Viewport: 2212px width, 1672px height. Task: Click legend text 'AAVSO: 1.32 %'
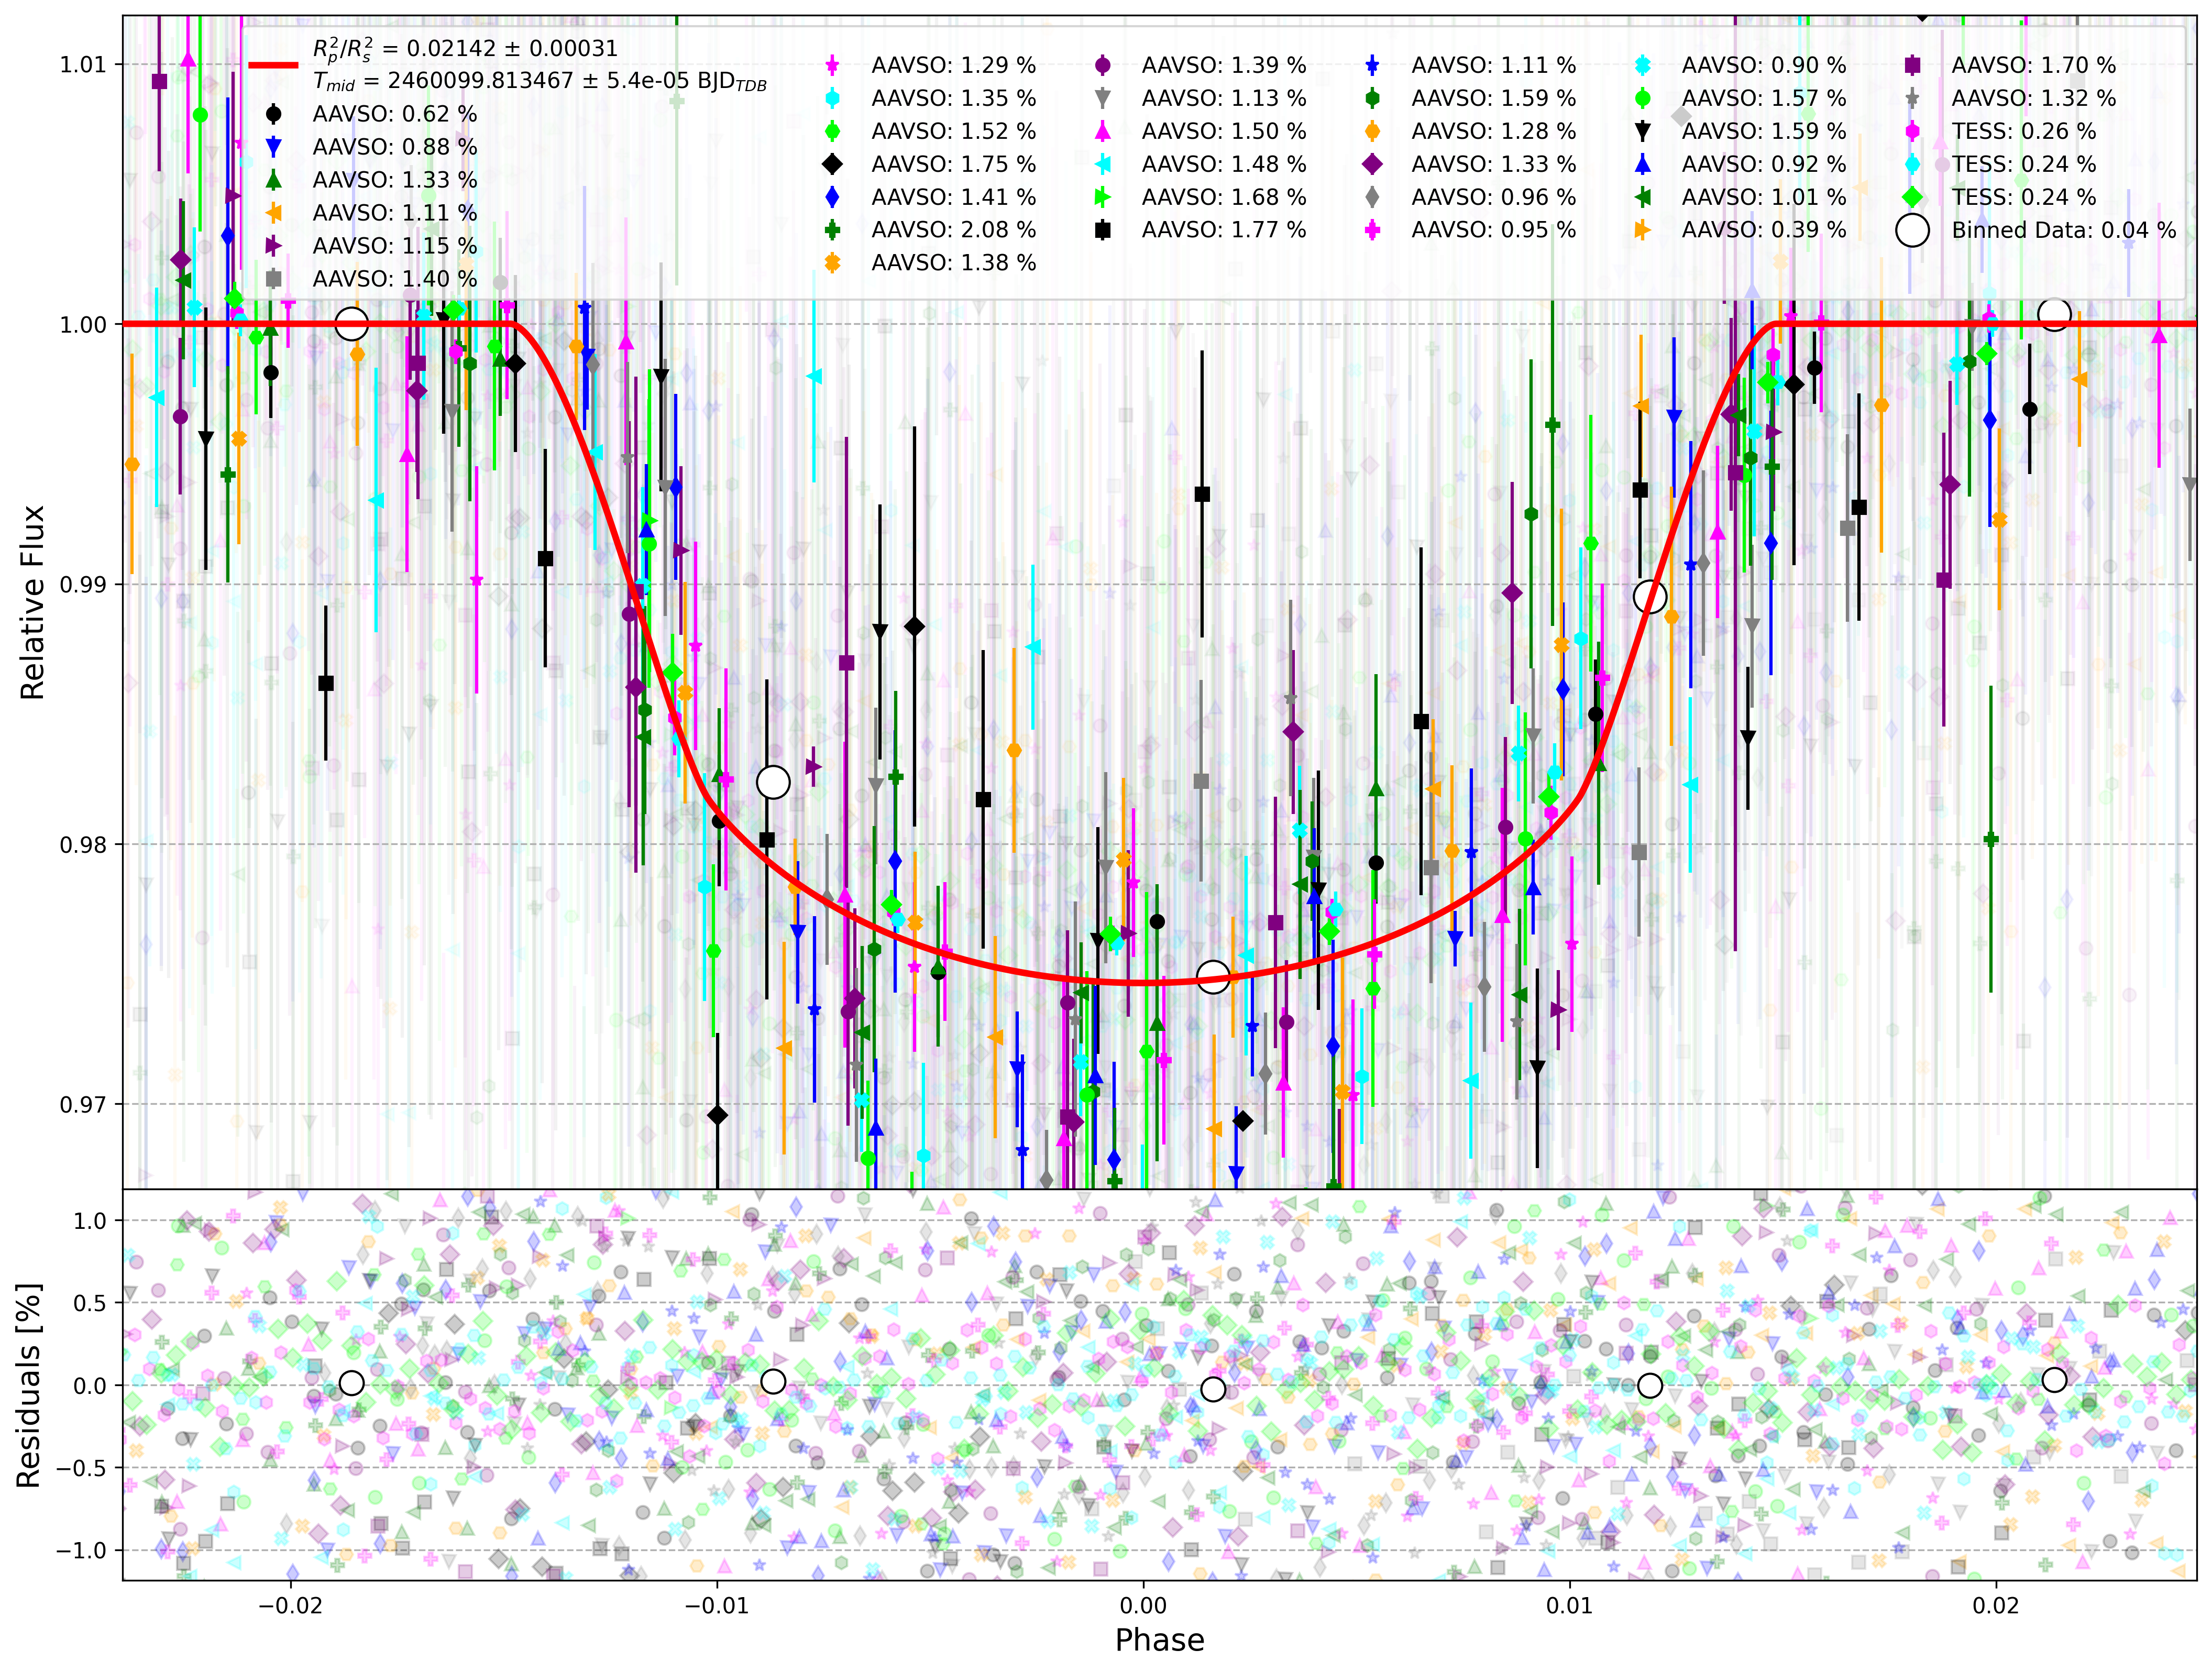(2034, 98)
